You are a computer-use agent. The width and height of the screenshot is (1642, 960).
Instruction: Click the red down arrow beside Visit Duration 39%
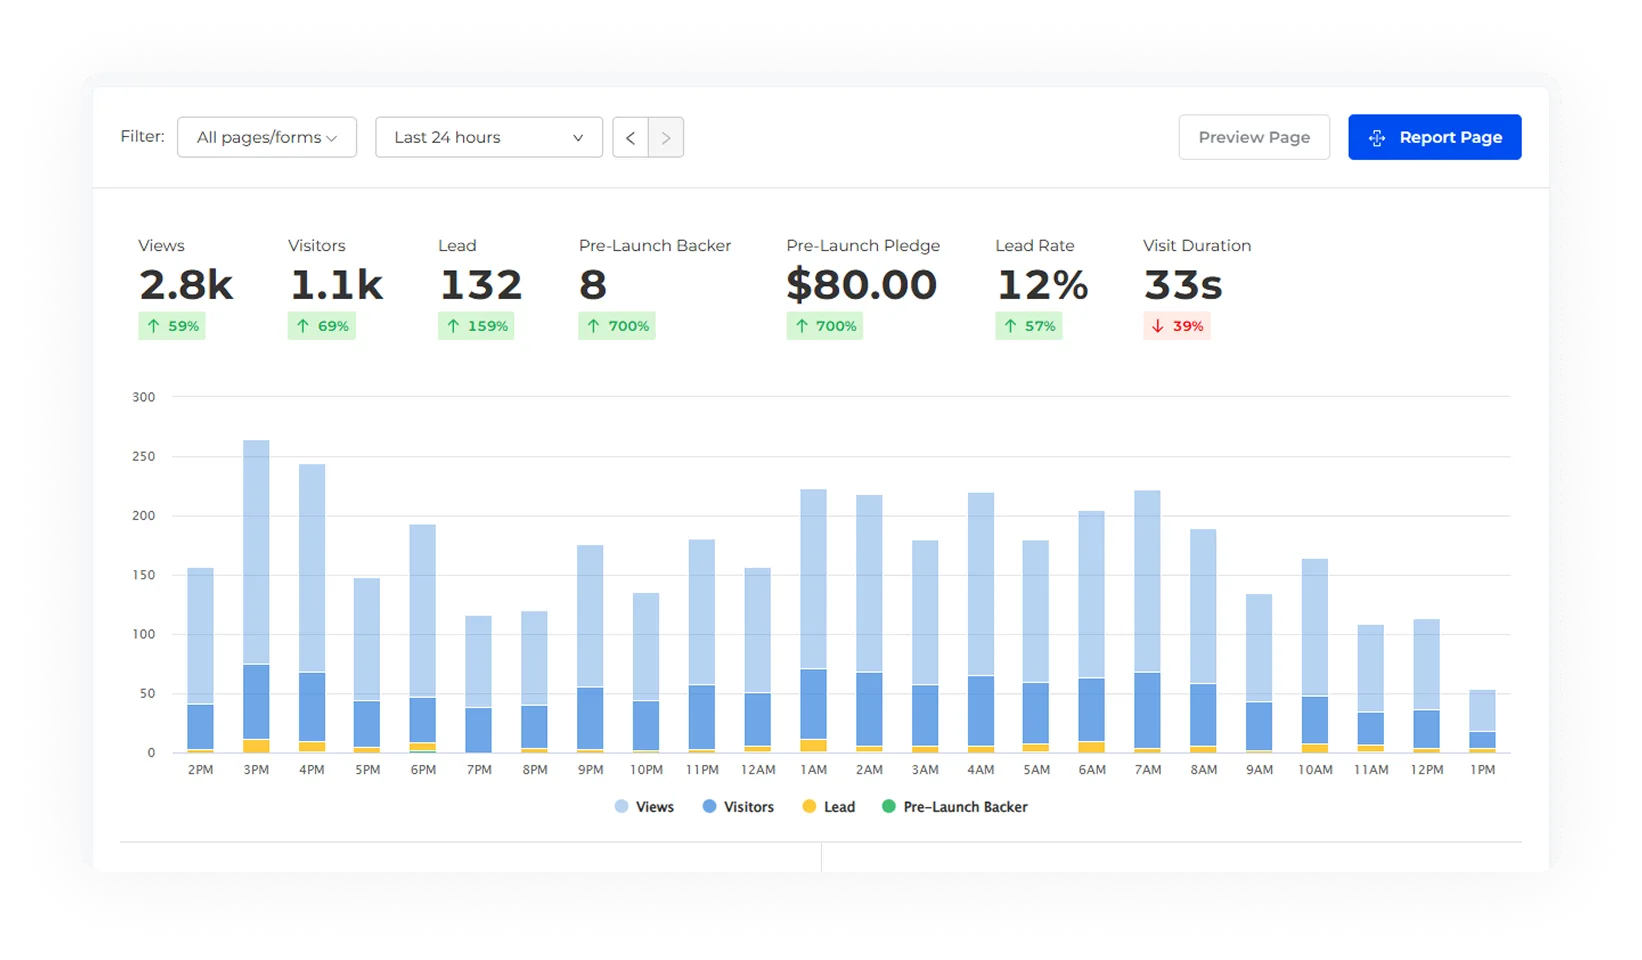1157,325
